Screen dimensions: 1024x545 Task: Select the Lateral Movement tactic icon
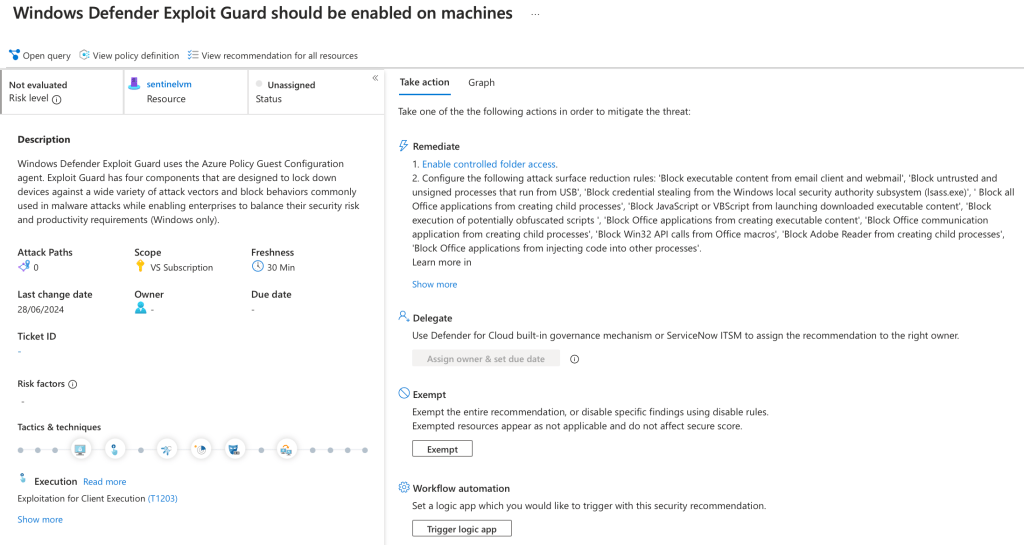pyautogui.click(x=286, y=449)
